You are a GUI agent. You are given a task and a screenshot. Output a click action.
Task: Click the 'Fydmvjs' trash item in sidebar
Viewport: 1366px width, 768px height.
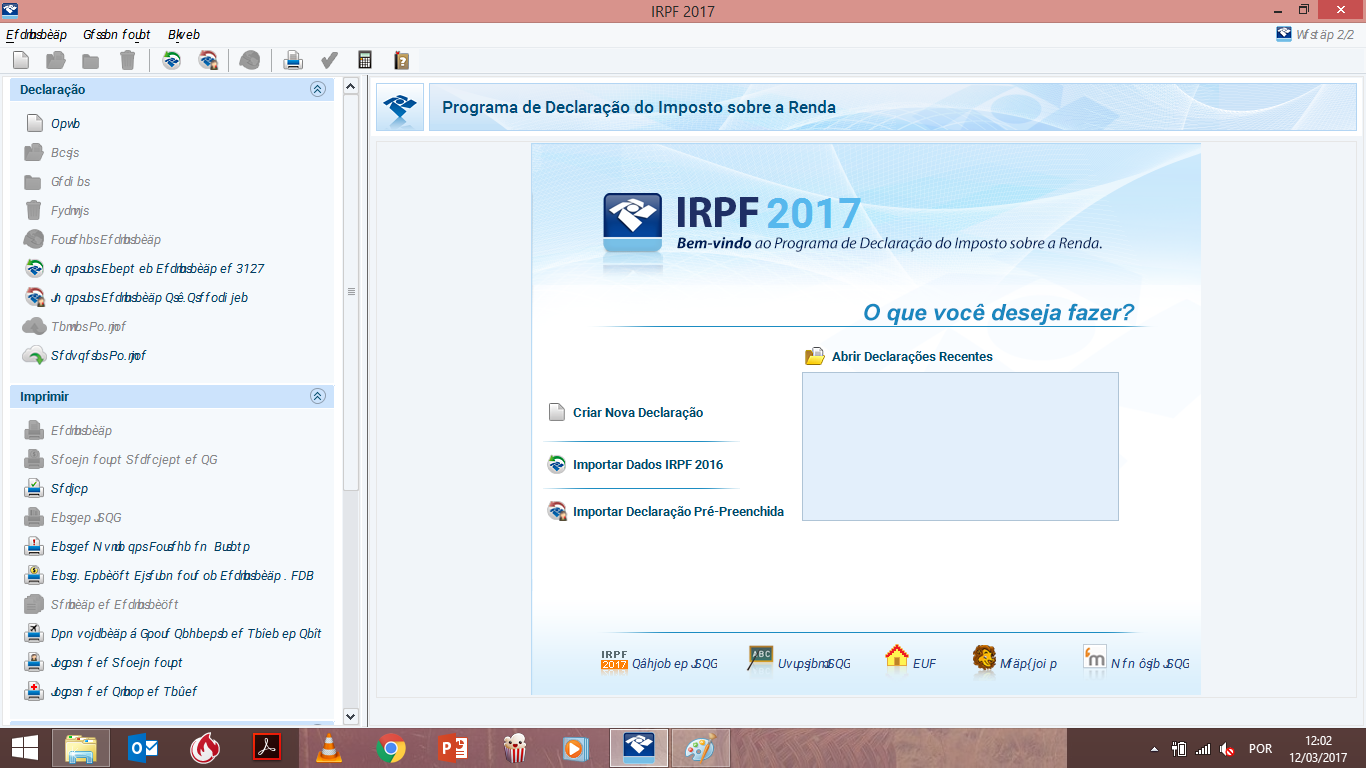70,211
